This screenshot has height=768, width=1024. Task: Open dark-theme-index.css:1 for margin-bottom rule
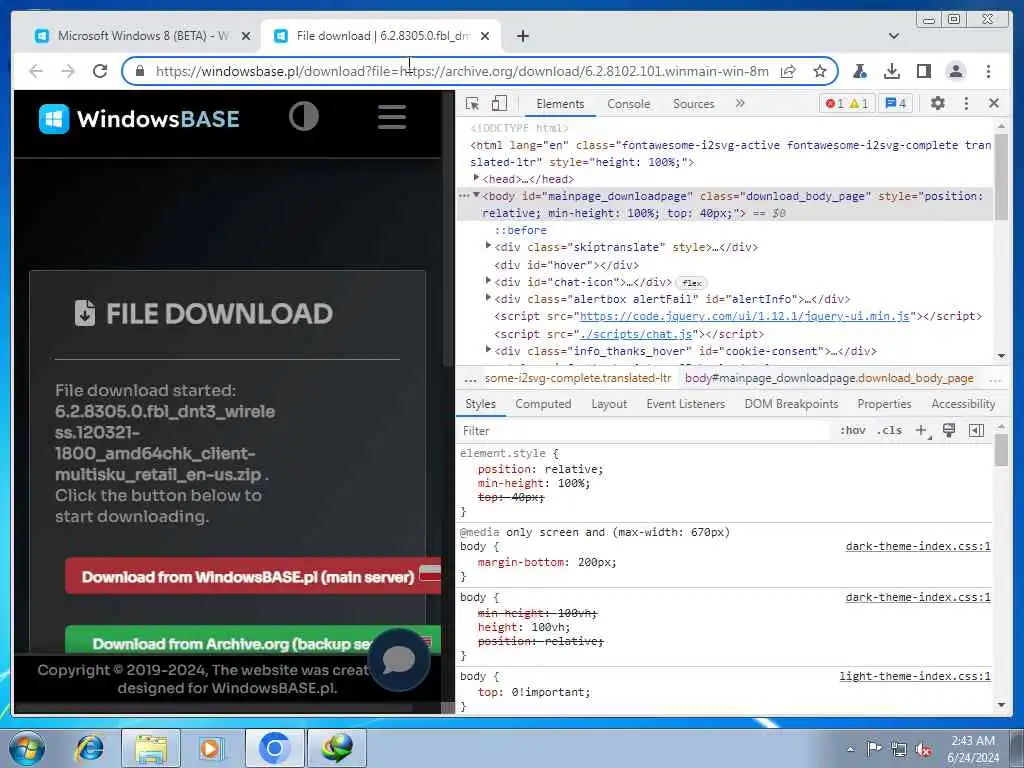click(918, 546)
